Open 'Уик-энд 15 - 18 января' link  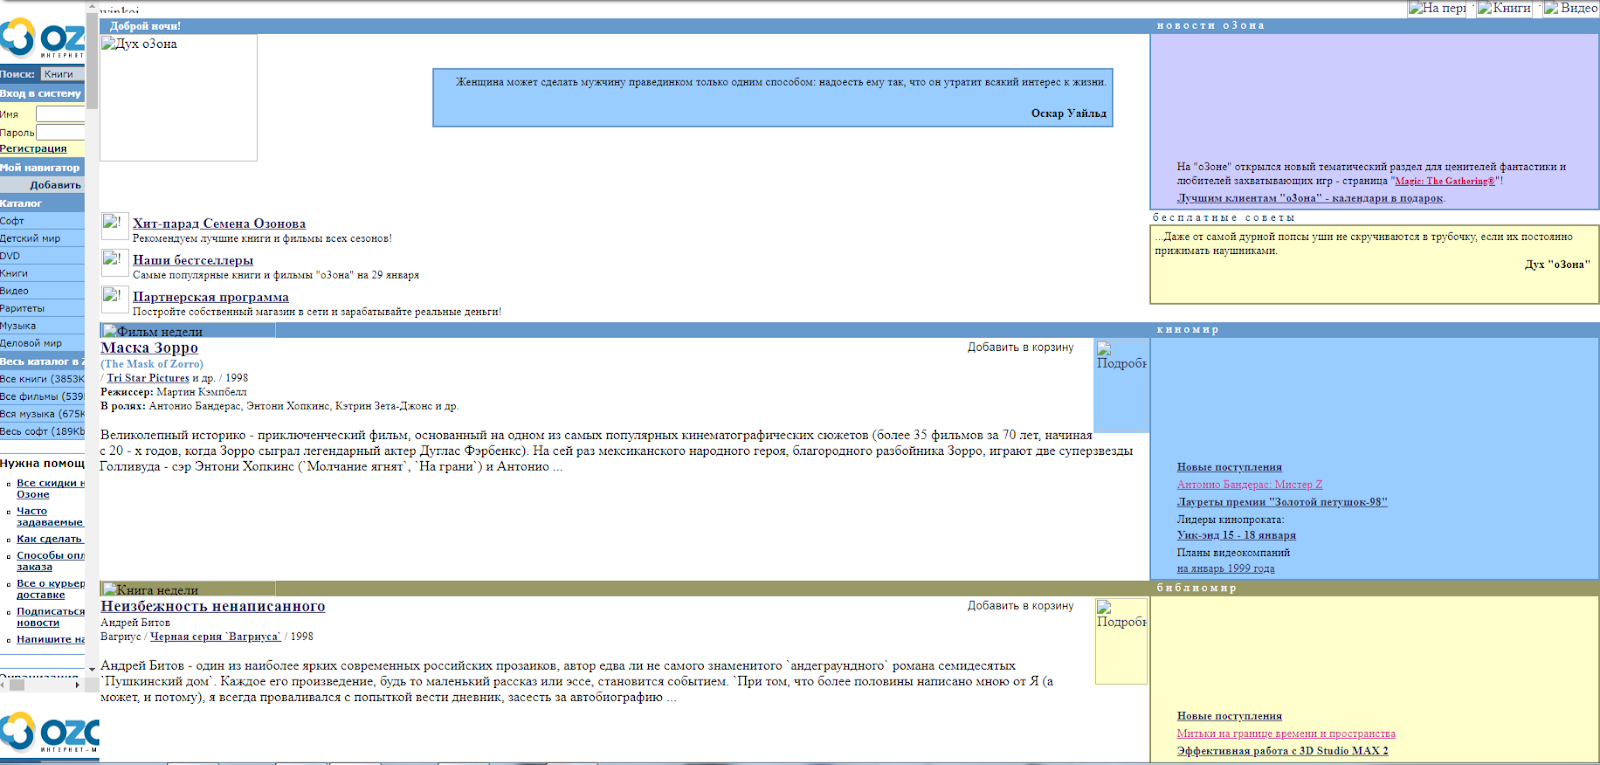pyautogui.click(x=1236, y=535)
